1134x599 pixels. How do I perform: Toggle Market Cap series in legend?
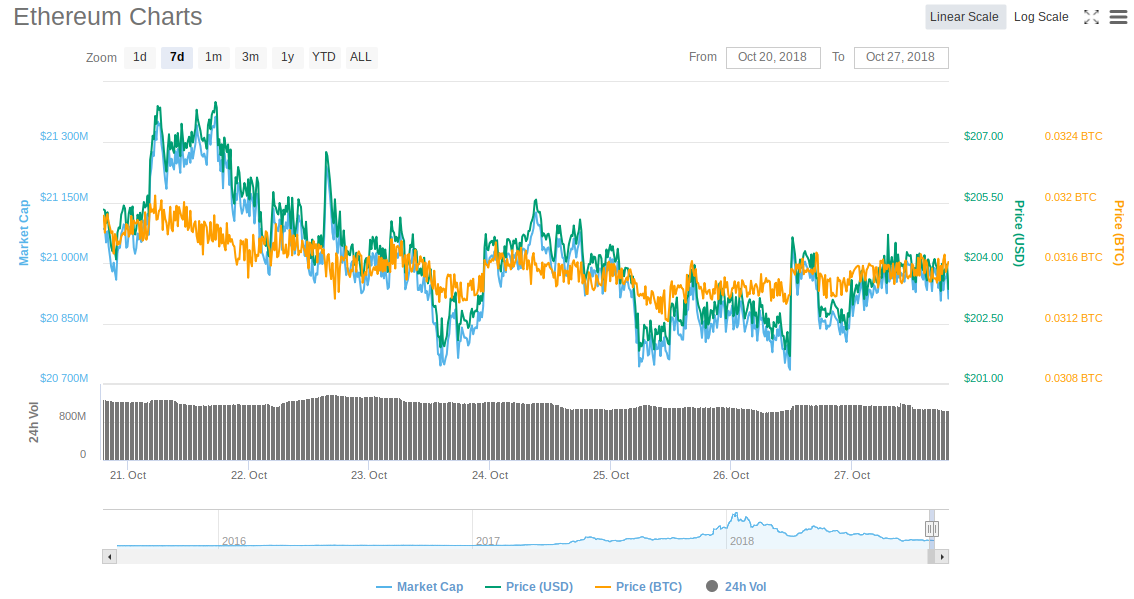420,587
